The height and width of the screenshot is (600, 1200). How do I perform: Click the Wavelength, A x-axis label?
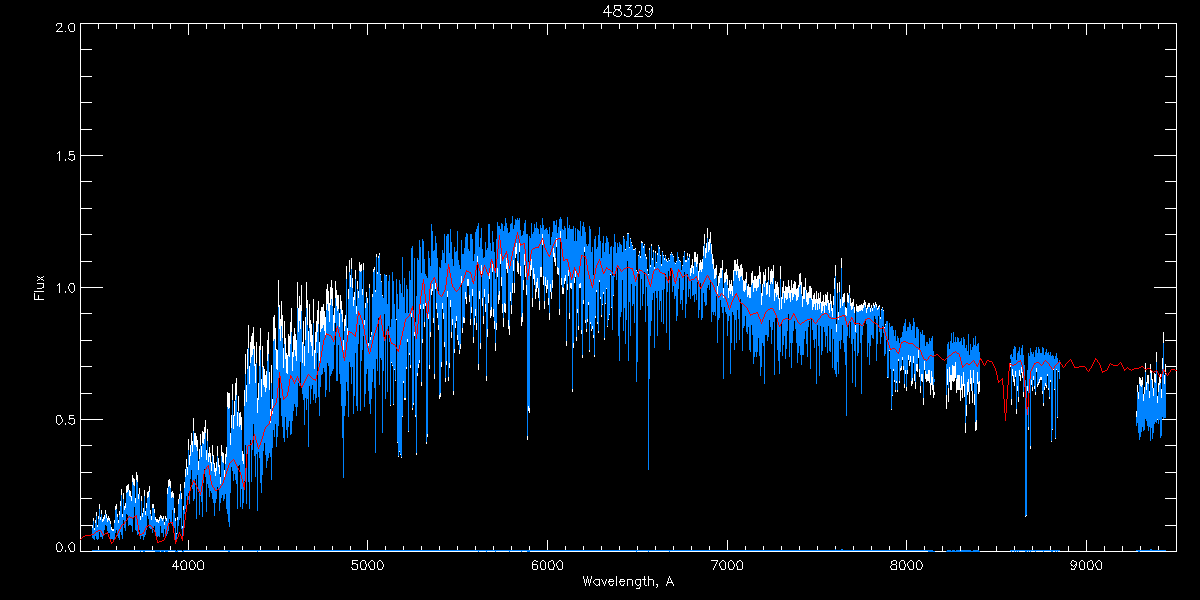coord(627,582)
